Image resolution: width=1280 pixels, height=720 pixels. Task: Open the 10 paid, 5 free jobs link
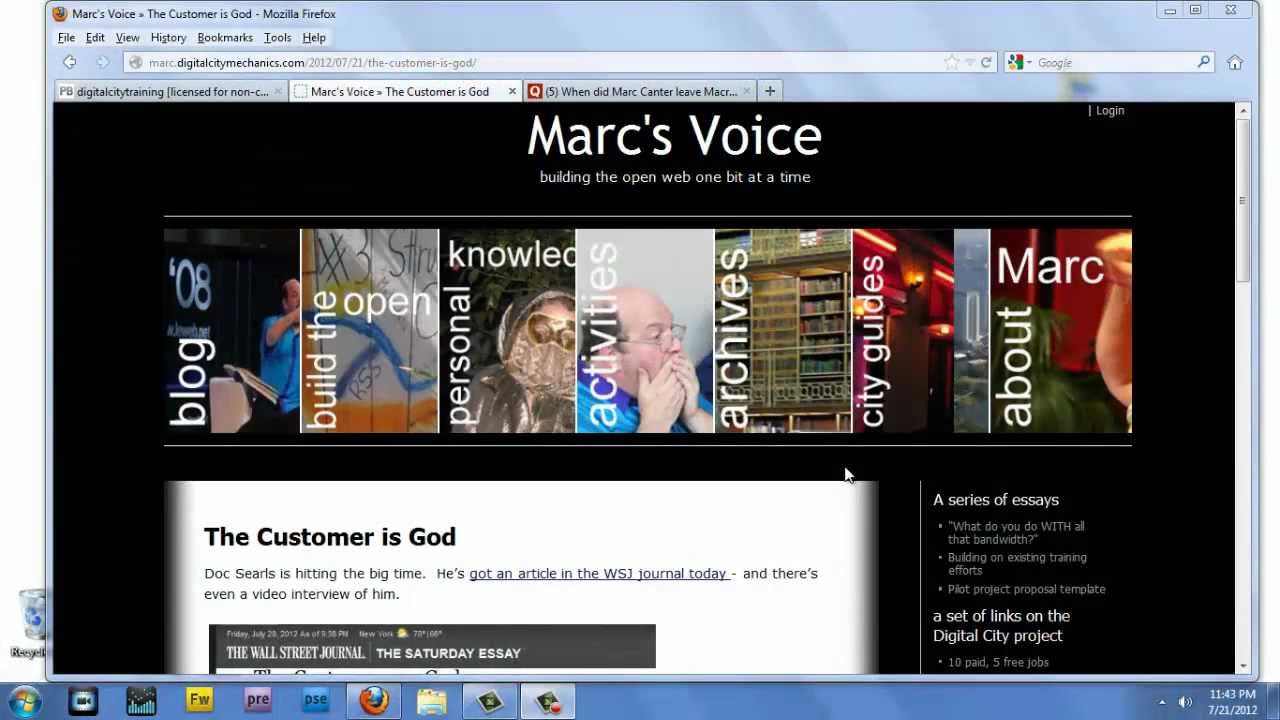click(x=998, y=662)
